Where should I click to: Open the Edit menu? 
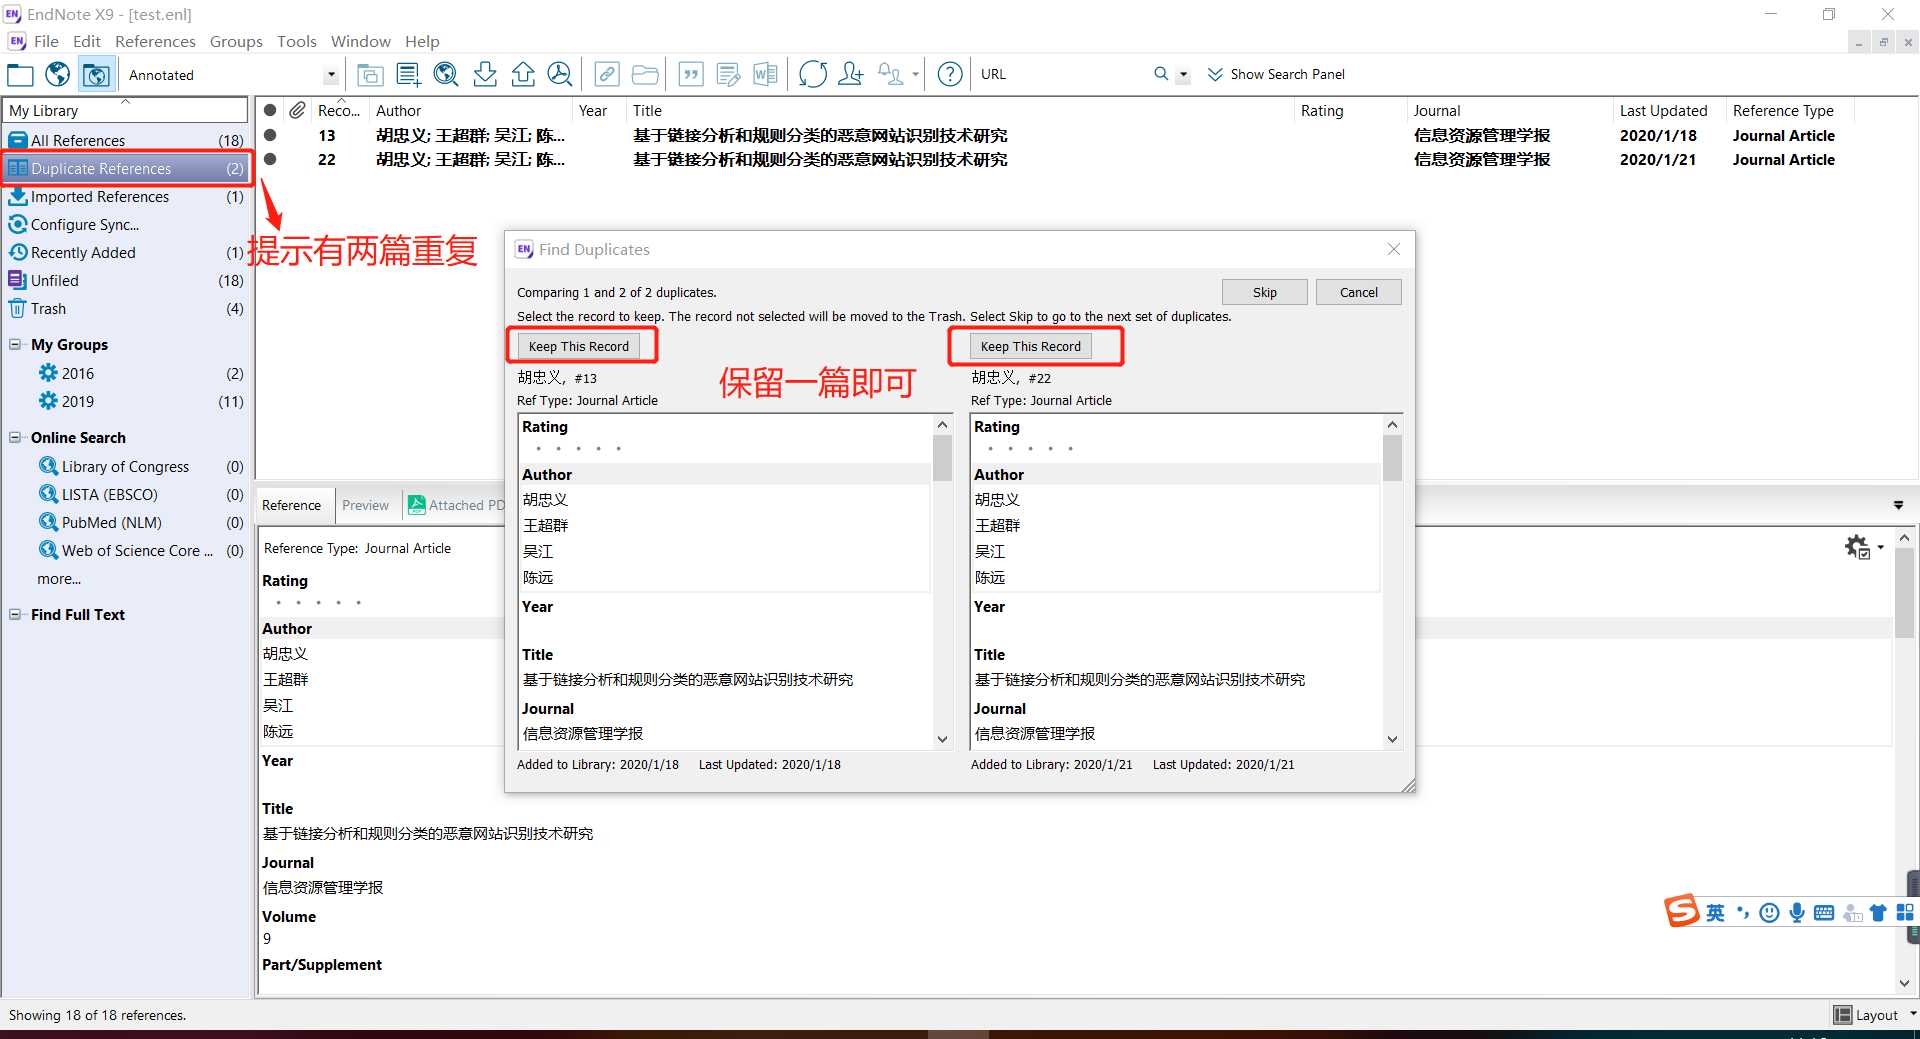pyautogui.click(x=87, y=41)
